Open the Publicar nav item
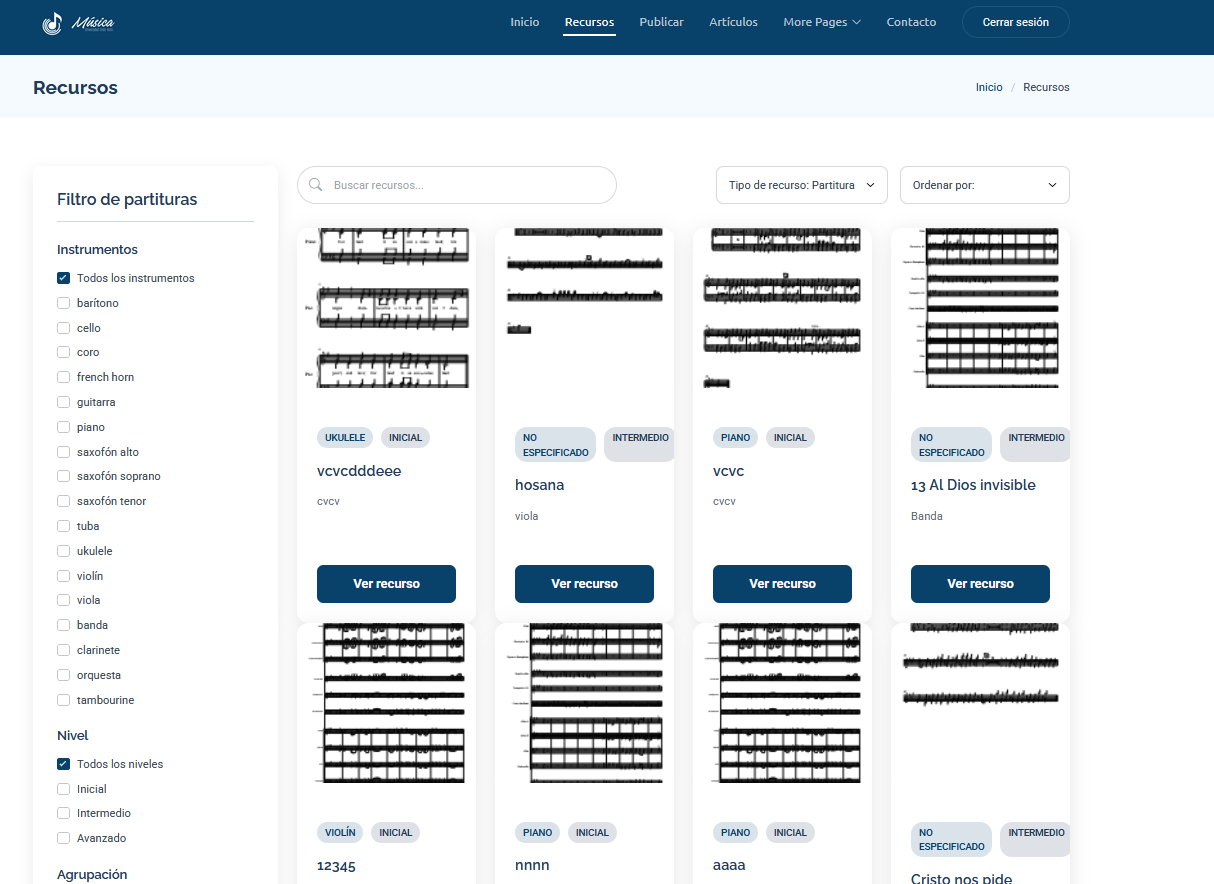 pyautogui.click(x=661, y=22)
